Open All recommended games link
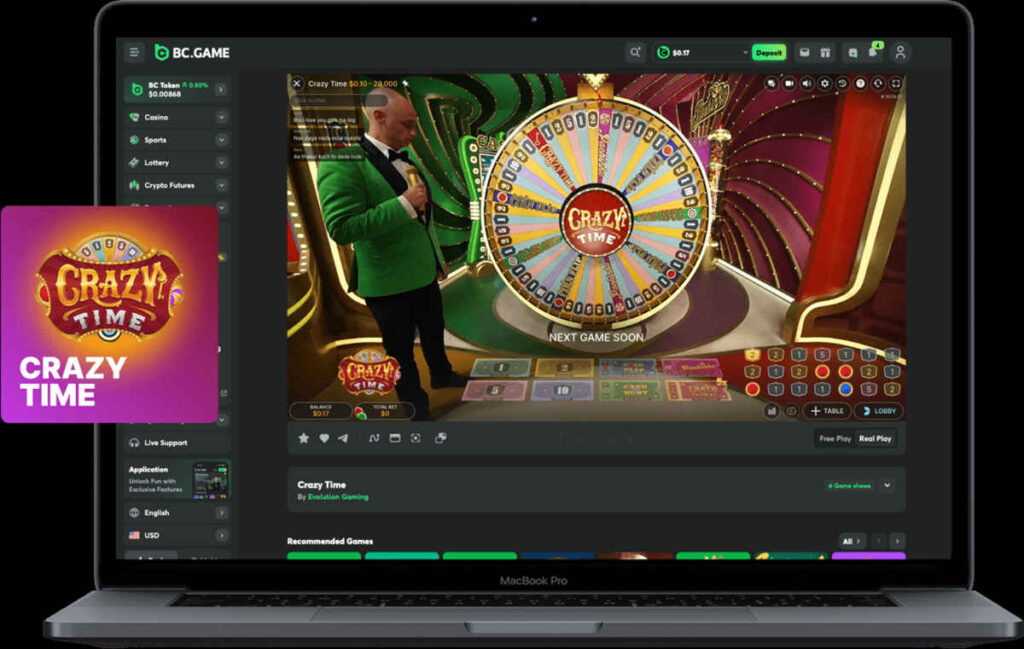The image size is (1024, 649). click(851, 541)
